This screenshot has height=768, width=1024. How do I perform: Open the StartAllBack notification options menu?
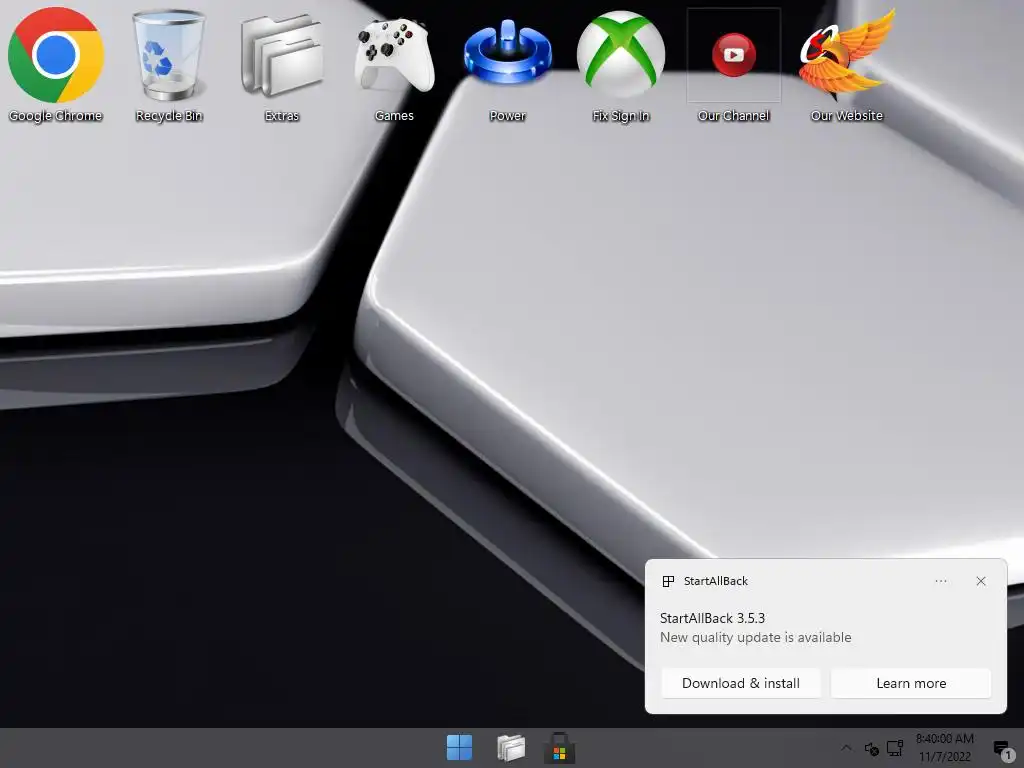click(x=940, y=581)
